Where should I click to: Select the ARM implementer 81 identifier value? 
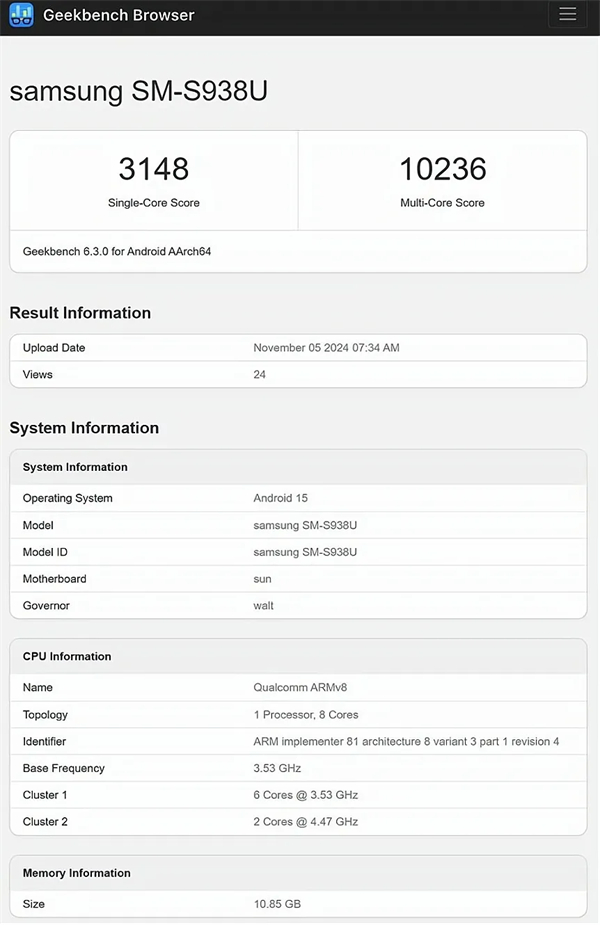pyautogui.click(x=406, y=742)
